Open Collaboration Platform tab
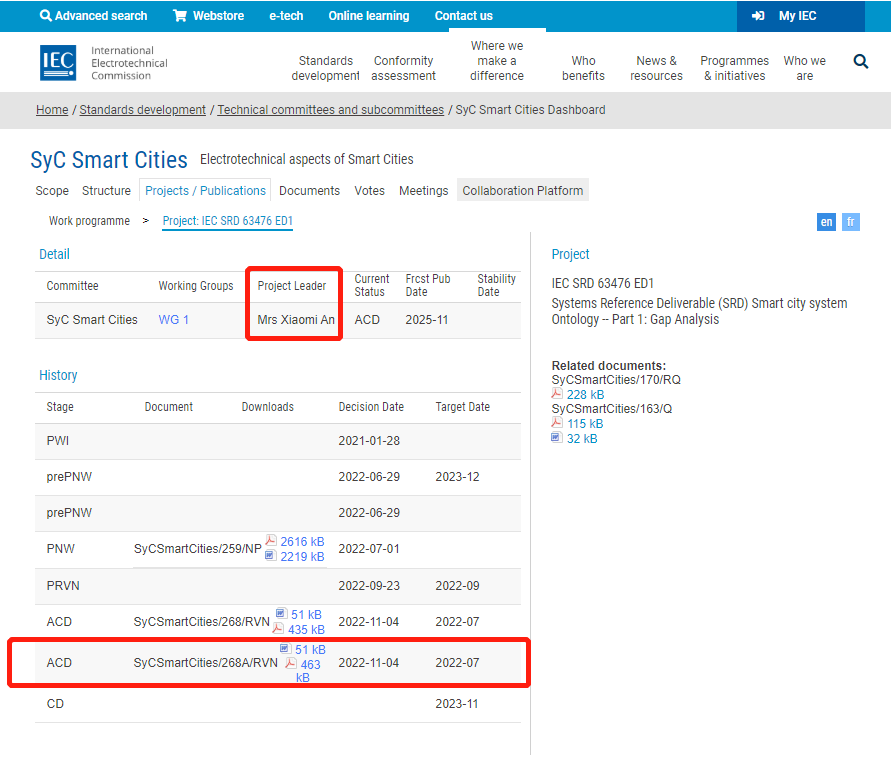Screen dimensions: 891x769 click(523, 191)
